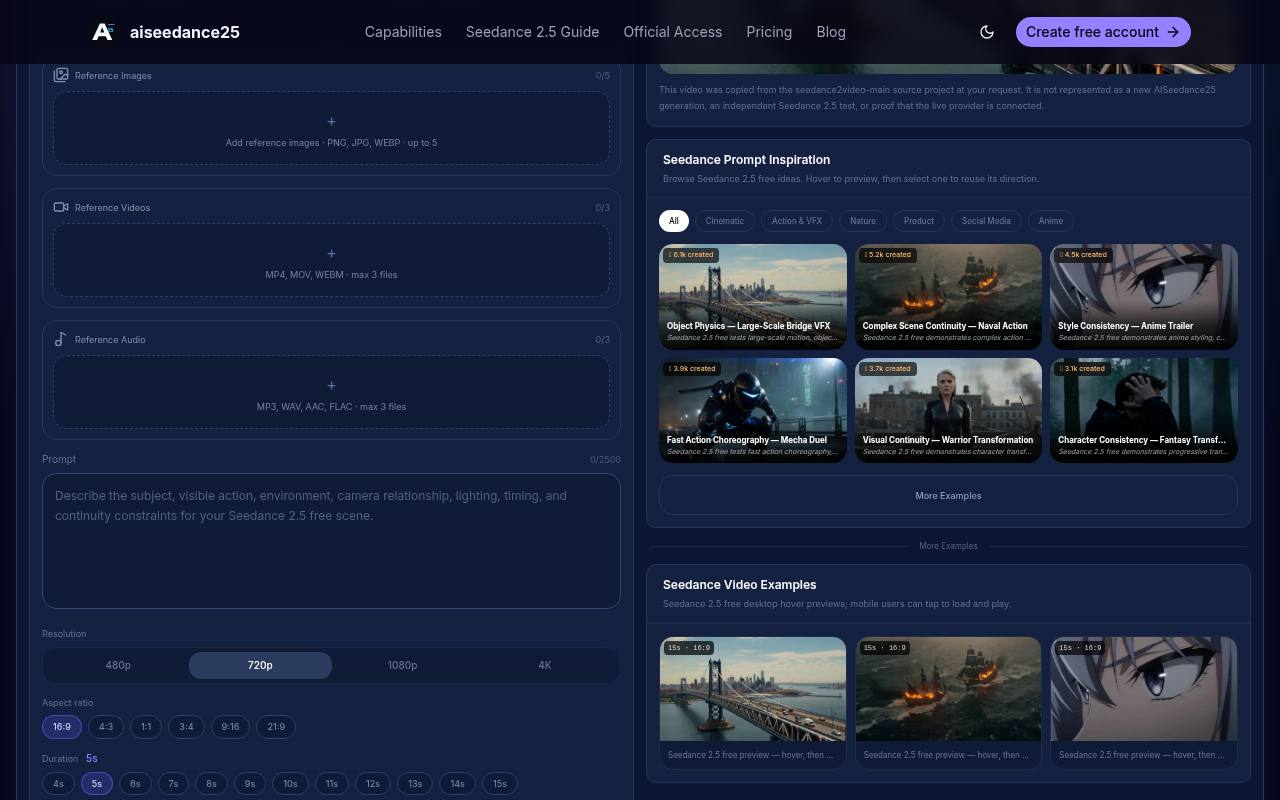Click the Reference Audio music note icon

(x=61, y=339)
